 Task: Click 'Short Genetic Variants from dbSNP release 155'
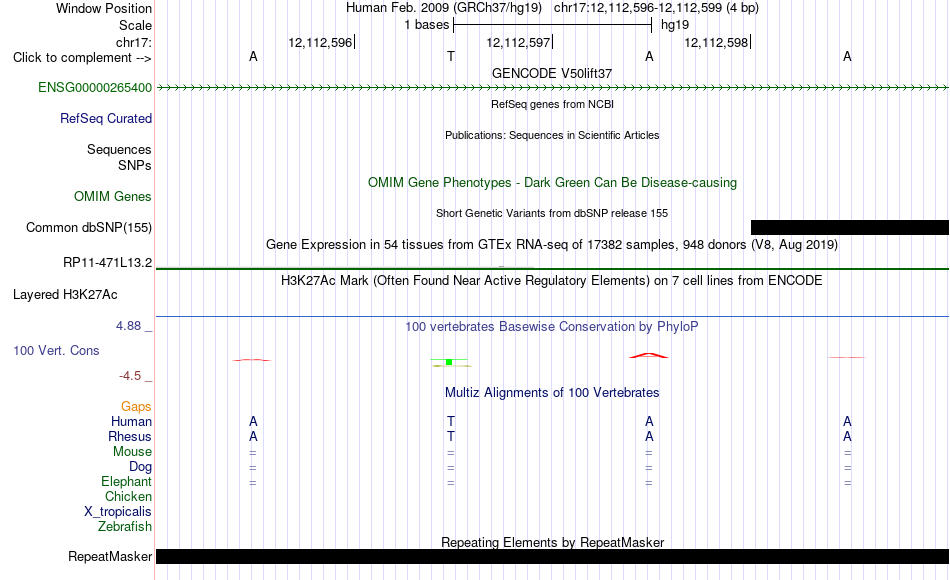552,213
